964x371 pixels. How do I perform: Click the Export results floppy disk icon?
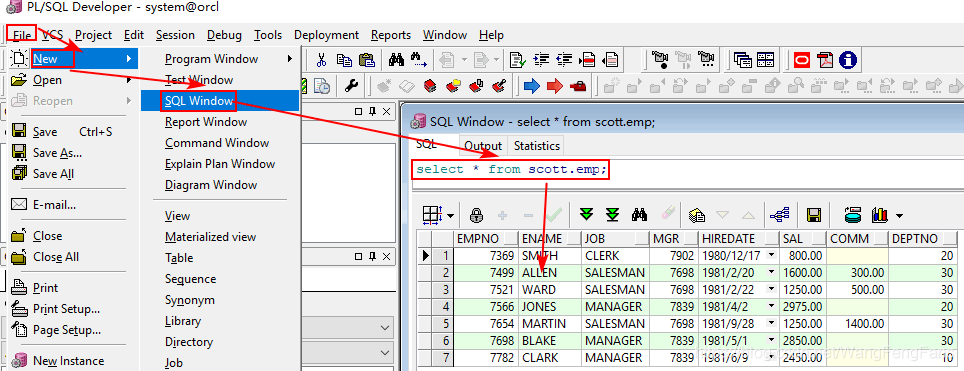tap(815, 215)
